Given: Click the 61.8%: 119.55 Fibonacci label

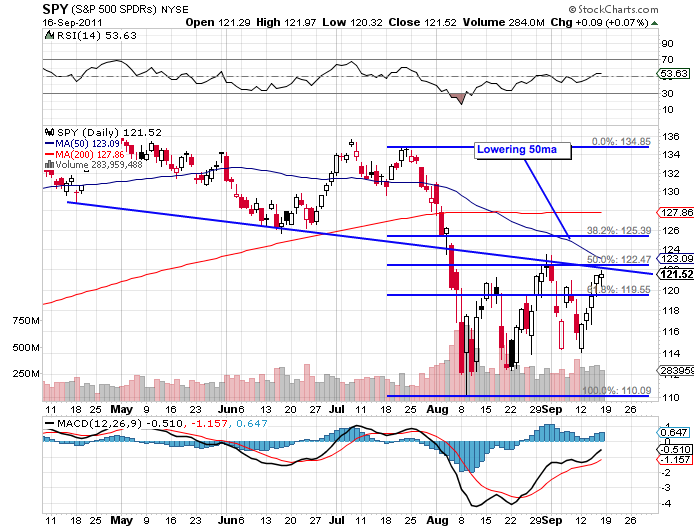Looking at the screenshot, I should [619, 290].
